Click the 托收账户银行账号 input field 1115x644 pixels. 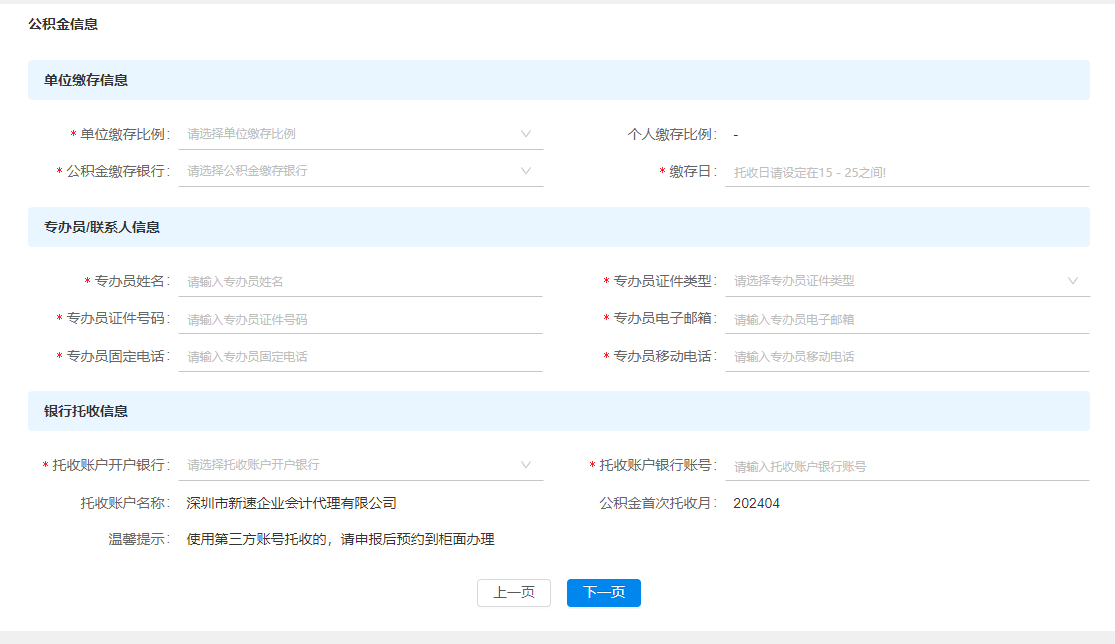[906, 466]
